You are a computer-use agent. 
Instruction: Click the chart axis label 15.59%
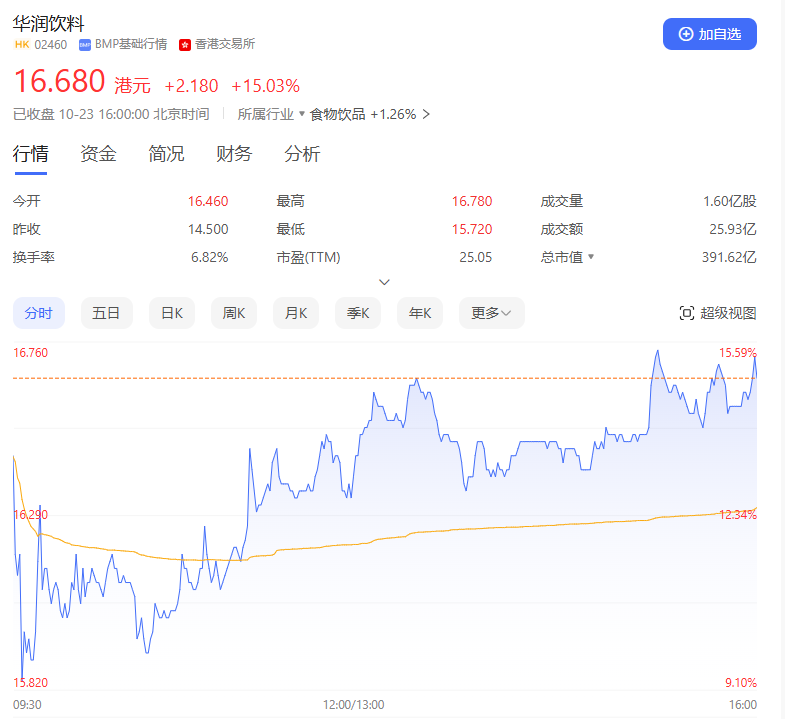(737, 352)
